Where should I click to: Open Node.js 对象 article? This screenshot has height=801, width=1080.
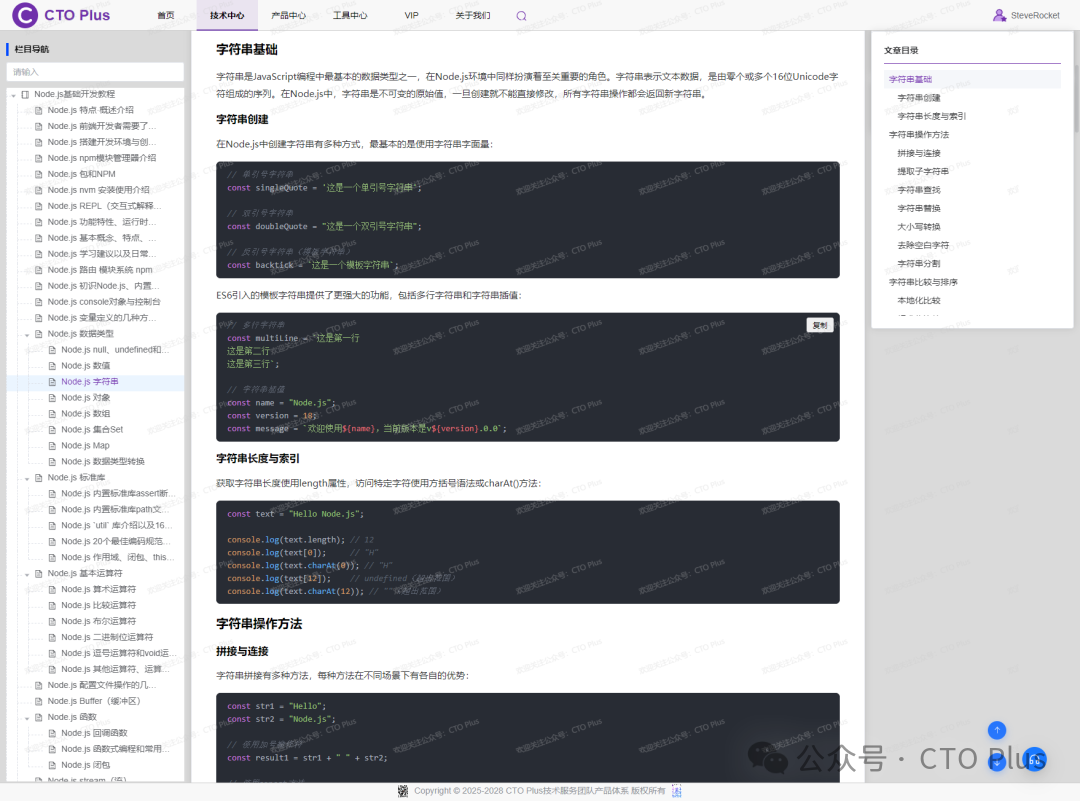click(85, 397)
